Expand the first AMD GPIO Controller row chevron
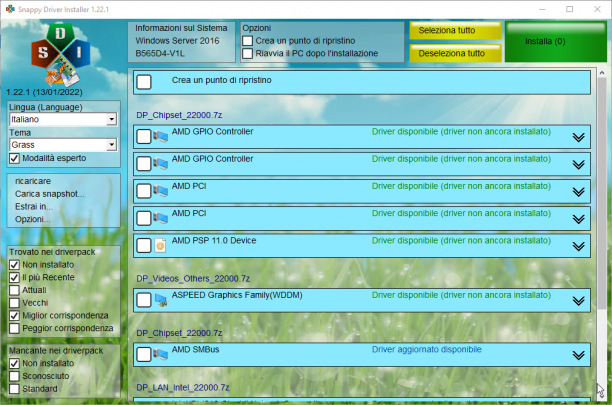This screenshot has width=612, height=405. pos(578,137)
